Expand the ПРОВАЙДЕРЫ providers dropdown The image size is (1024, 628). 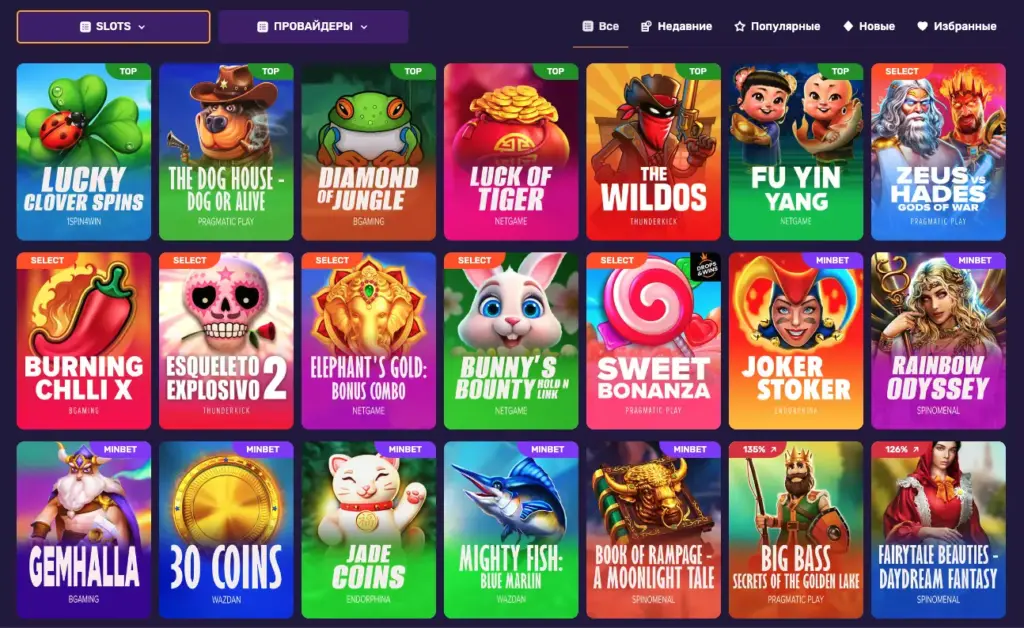(x=313, y=27)
